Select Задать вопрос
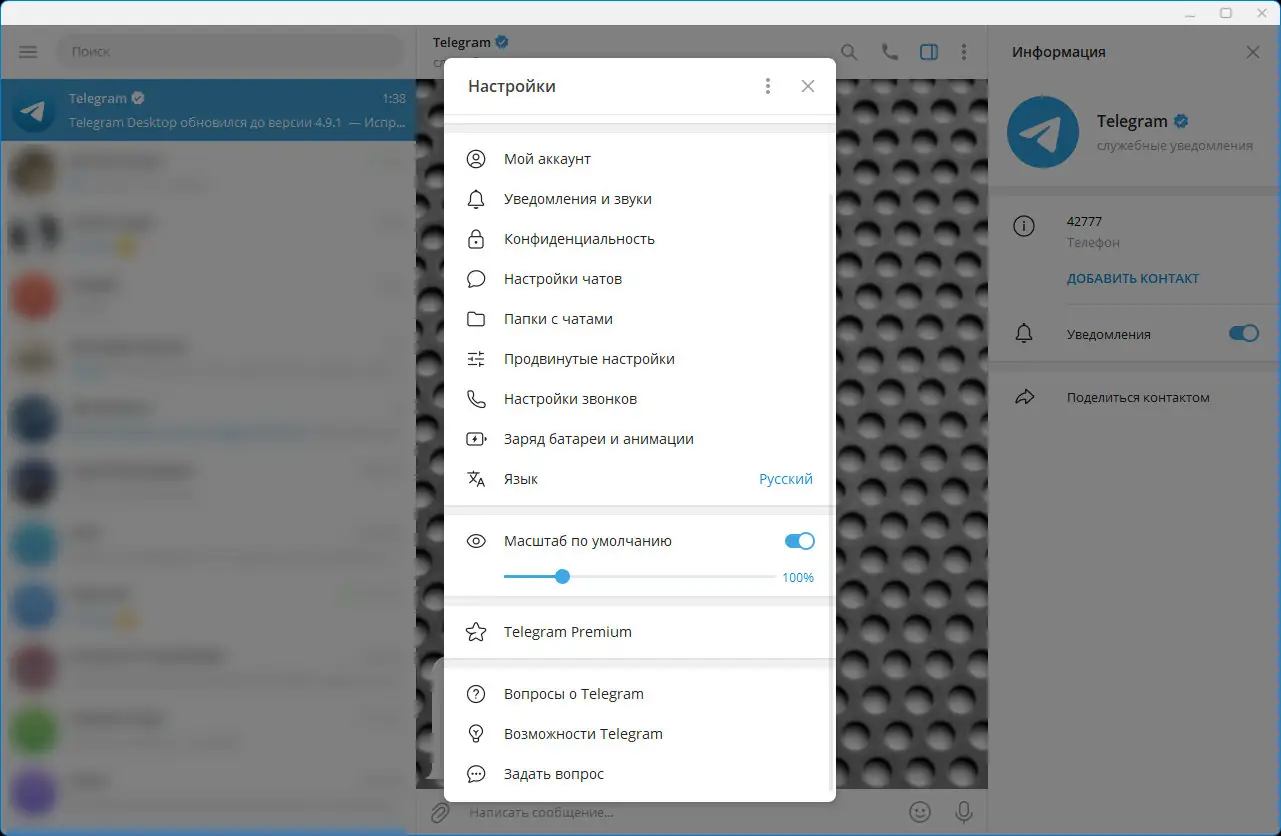The width and height of the screenshot is (1281, 836). pos(640,774)
